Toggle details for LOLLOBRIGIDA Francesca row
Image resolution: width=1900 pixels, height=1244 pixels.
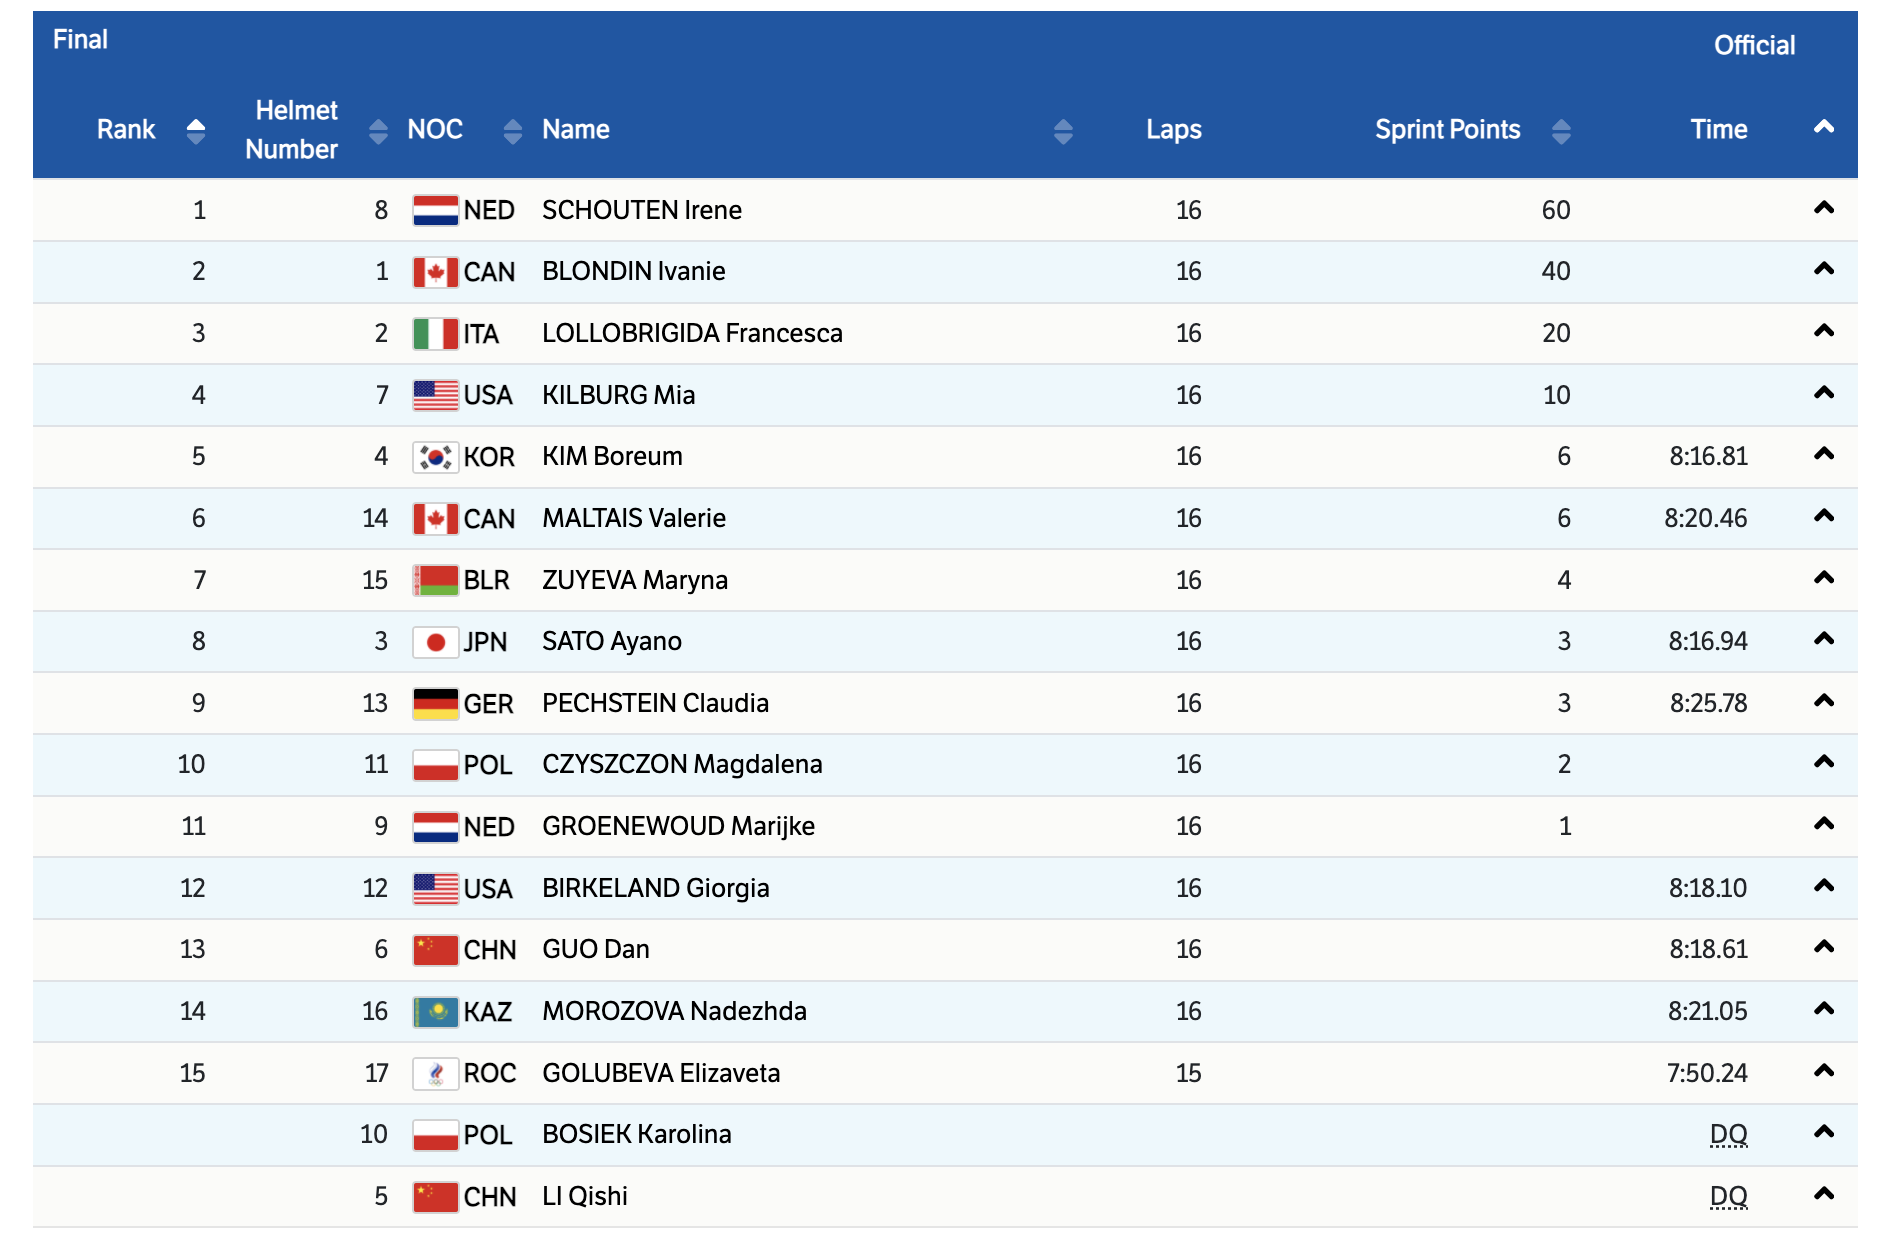1823,331
